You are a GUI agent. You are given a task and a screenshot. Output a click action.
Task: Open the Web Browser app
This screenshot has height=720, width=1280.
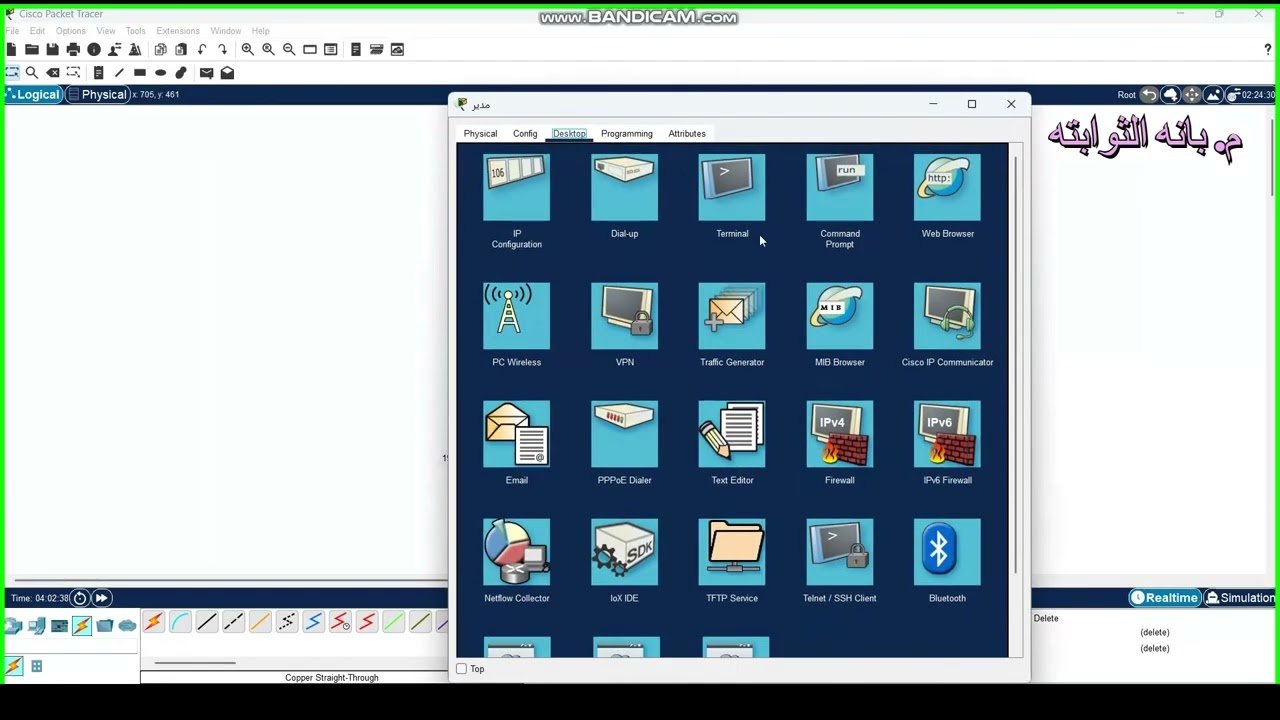click(947, 188)
